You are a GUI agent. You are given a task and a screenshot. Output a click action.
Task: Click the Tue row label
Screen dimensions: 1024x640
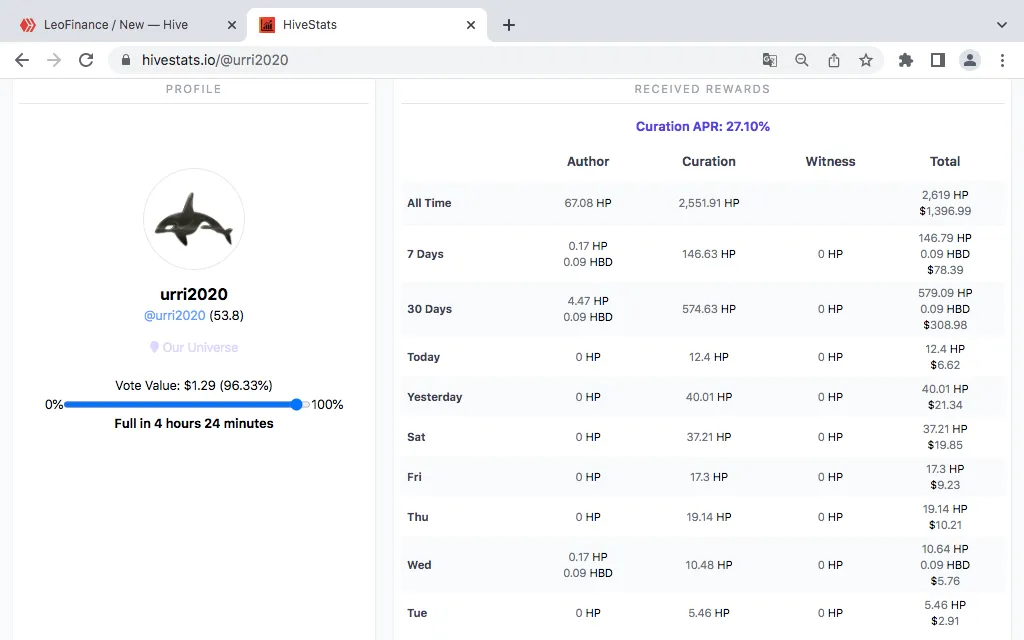(417, 613)
